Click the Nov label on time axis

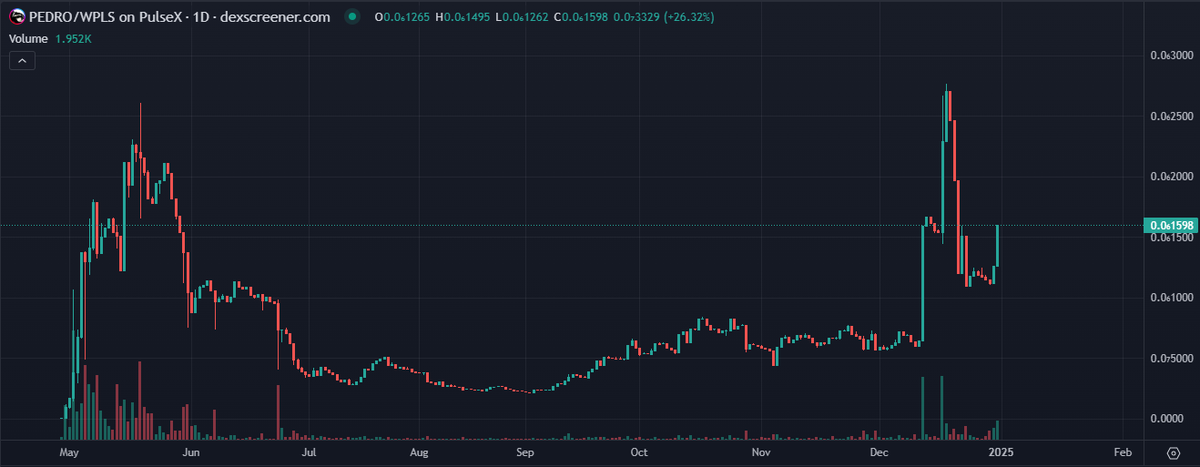[761, 453]
